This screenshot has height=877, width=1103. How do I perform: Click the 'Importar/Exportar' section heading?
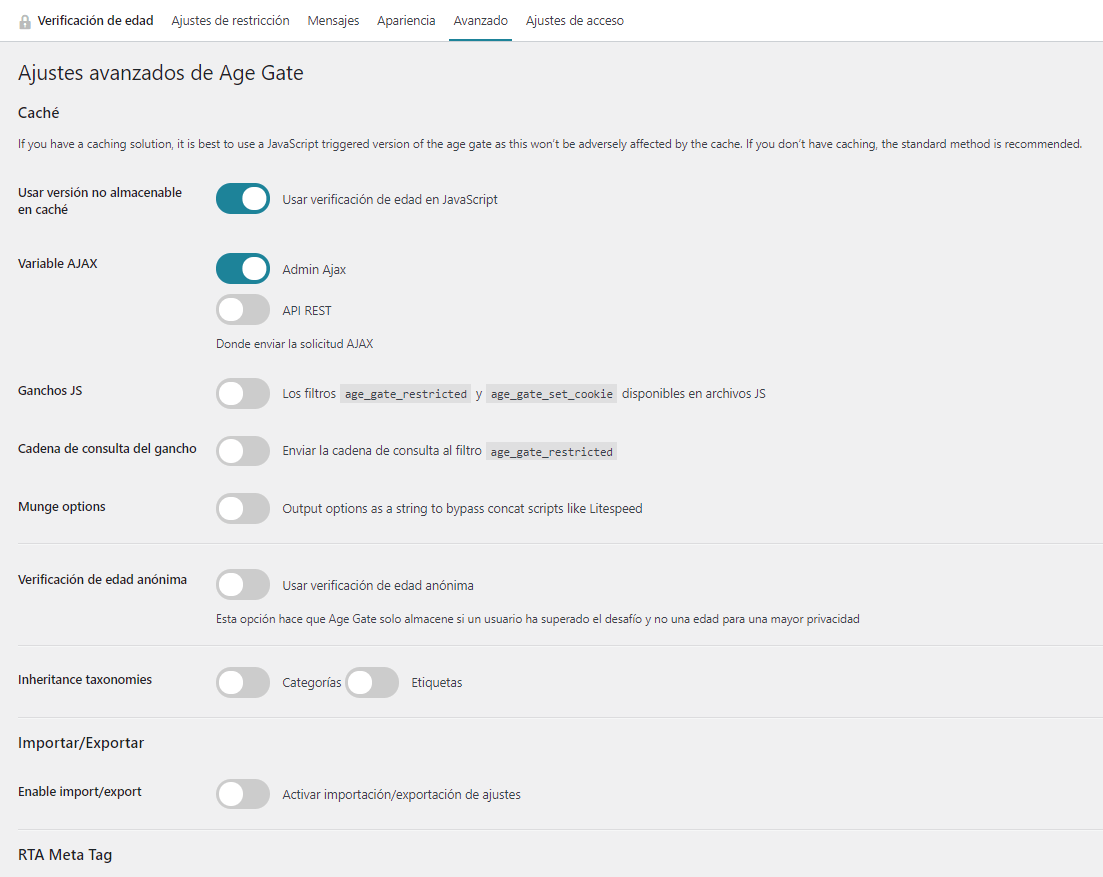coord(81,743)
